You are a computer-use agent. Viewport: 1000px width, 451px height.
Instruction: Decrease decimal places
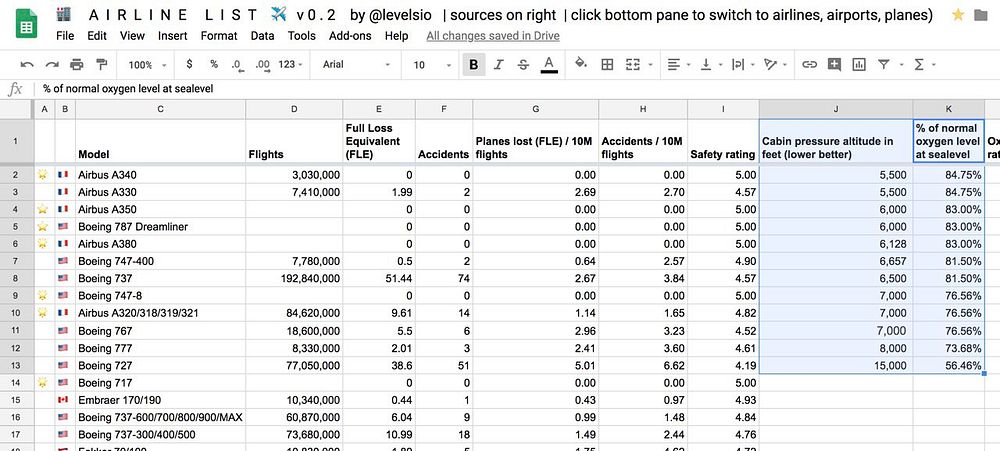click(237, 64)
